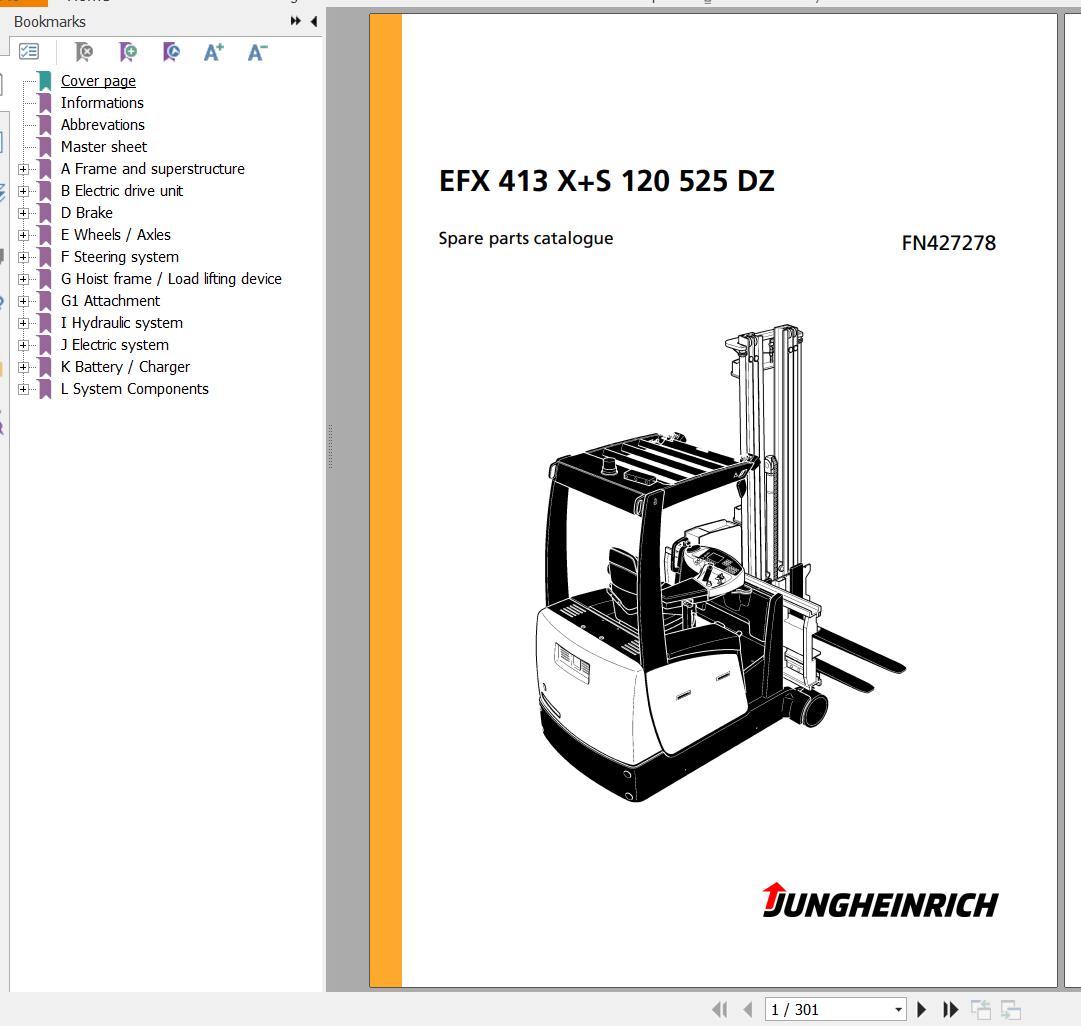This screenshot has width=1081, height=1026.
Task: Click the FN427278 document number
Action: click(949, 243)
